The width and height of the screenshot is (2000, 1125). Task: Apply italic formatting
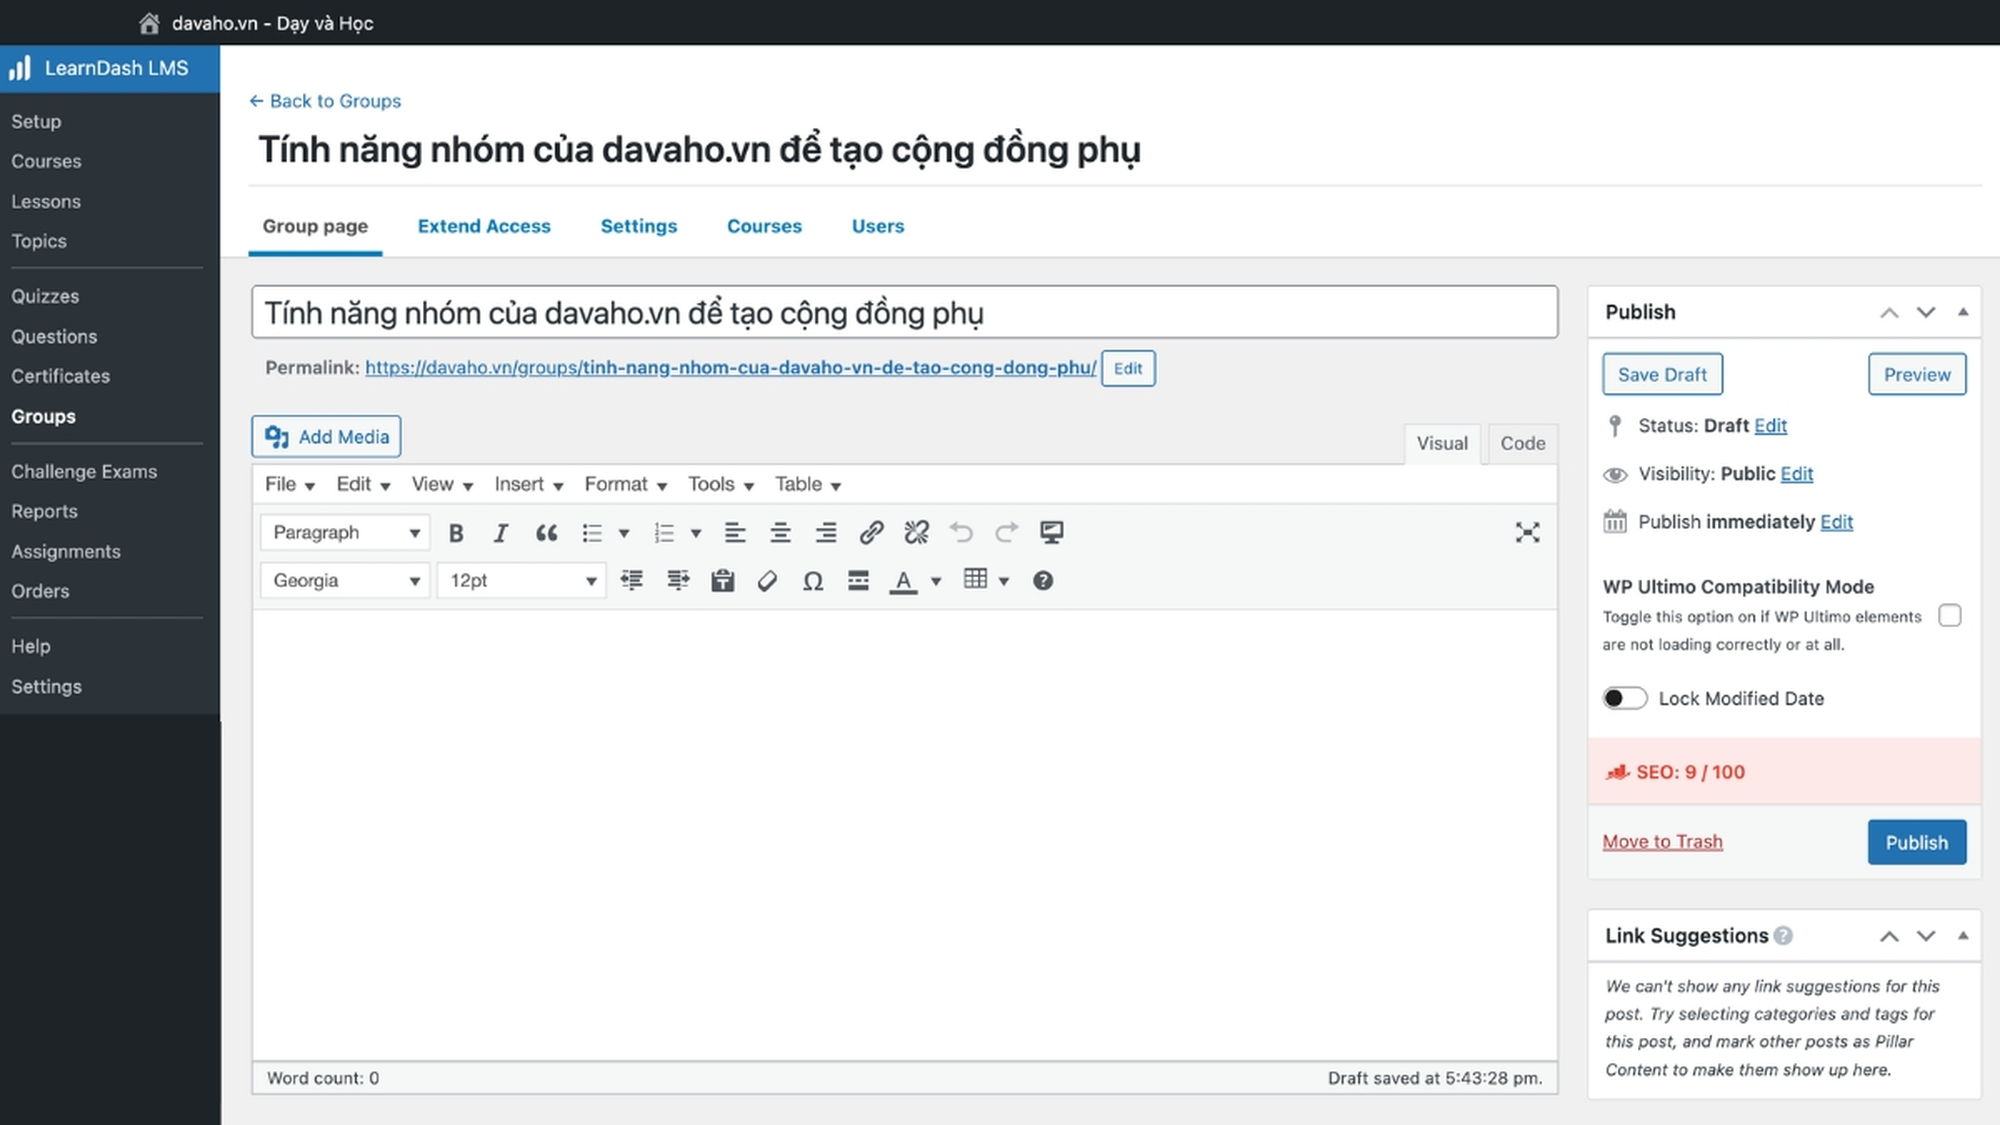[x=501, y=533]
